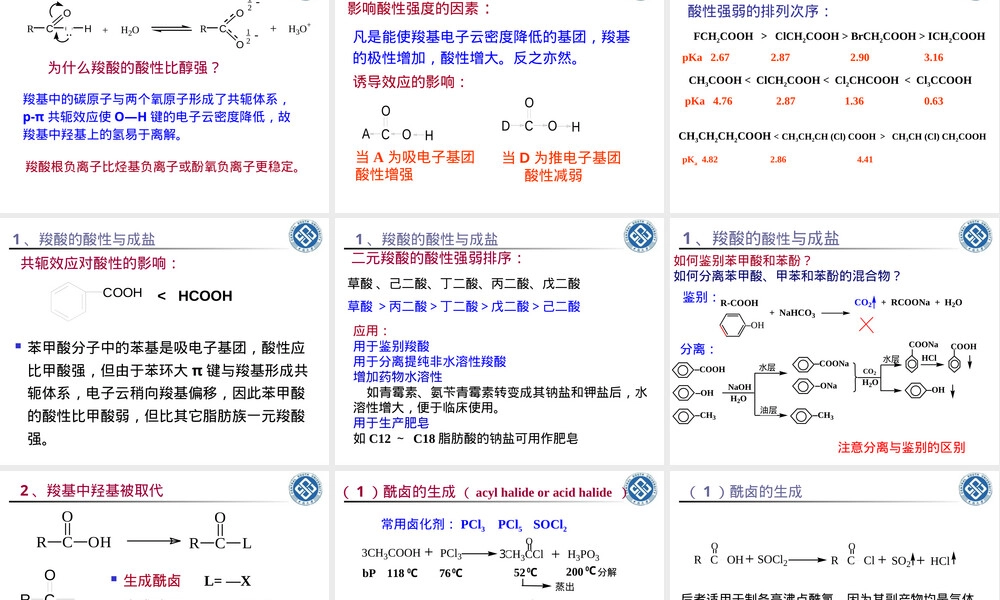Click the bold text HCOOH
This screenshot has height=600, width=1000.
[205, 296]
